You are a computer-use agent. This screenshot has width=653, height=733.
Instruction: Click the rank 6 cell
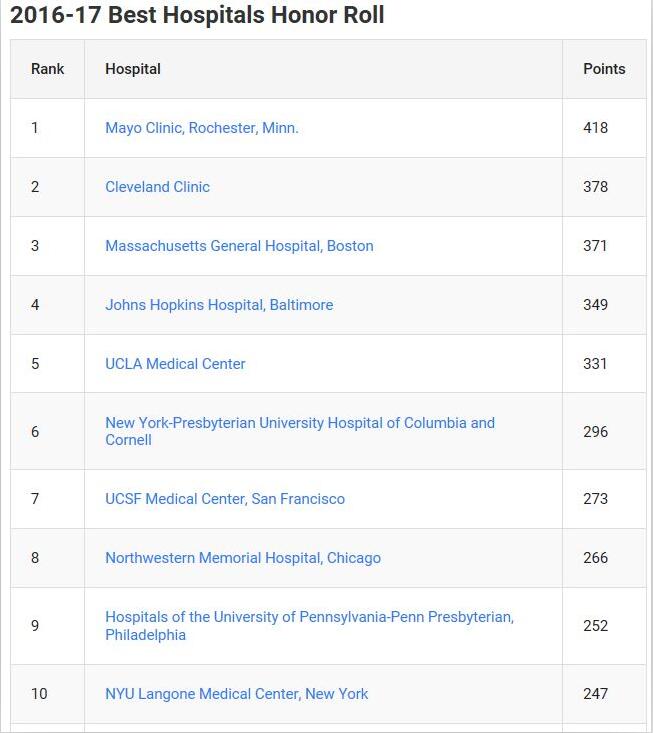pos(35,432)
